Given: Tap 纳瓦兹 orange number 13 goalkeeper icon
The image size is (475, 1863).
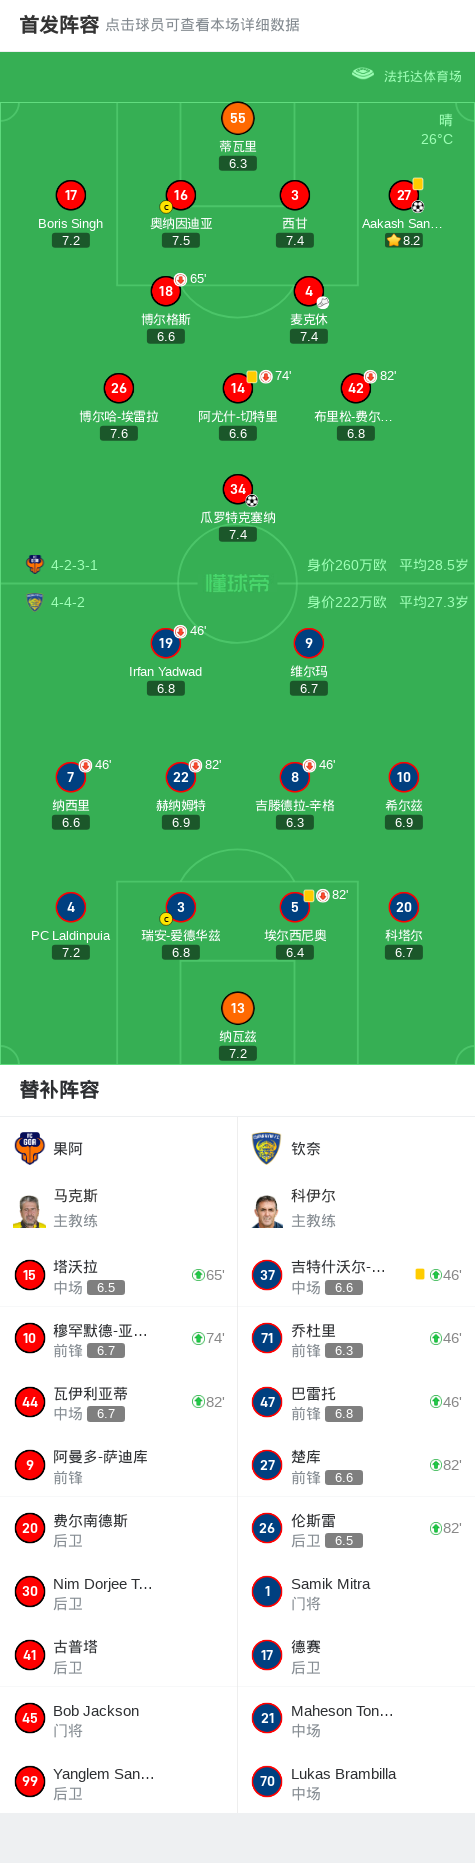Looking at the screenshot, I should click(x=237, y=1008).
